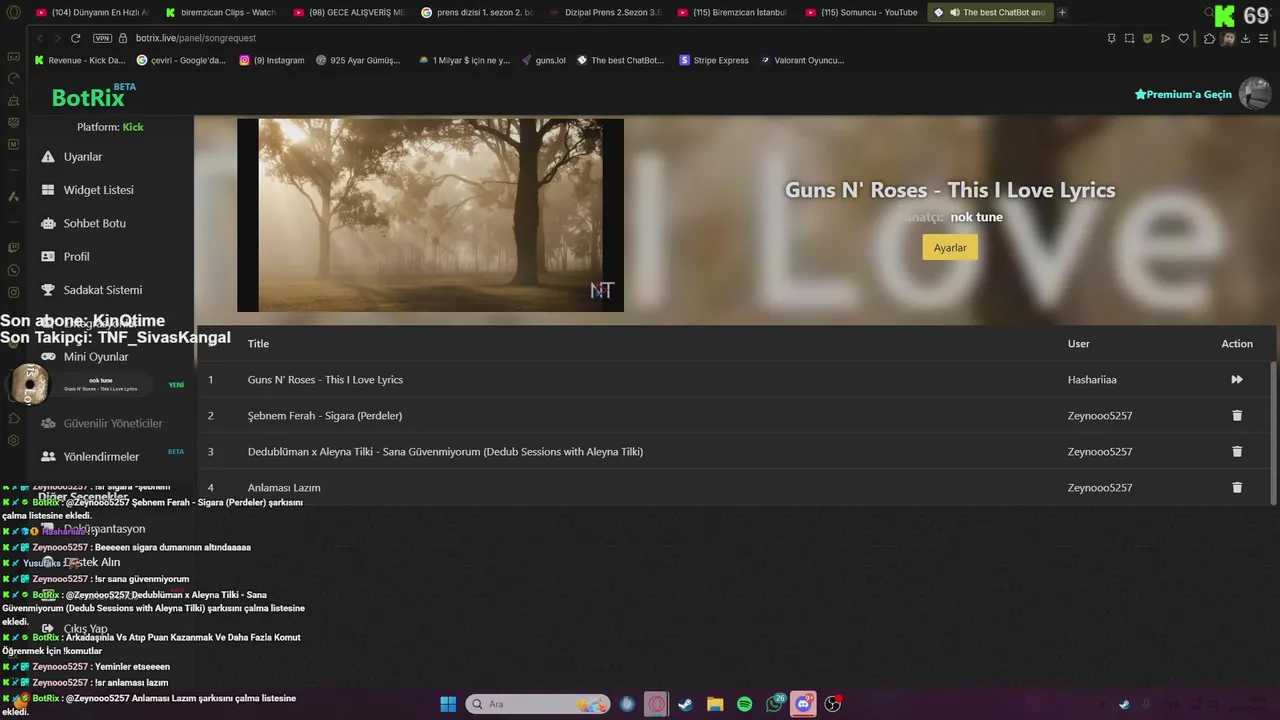Play the song video thumbnail
The height and width of the screenshot is (720, 1280).
click(x=430, y=215)
